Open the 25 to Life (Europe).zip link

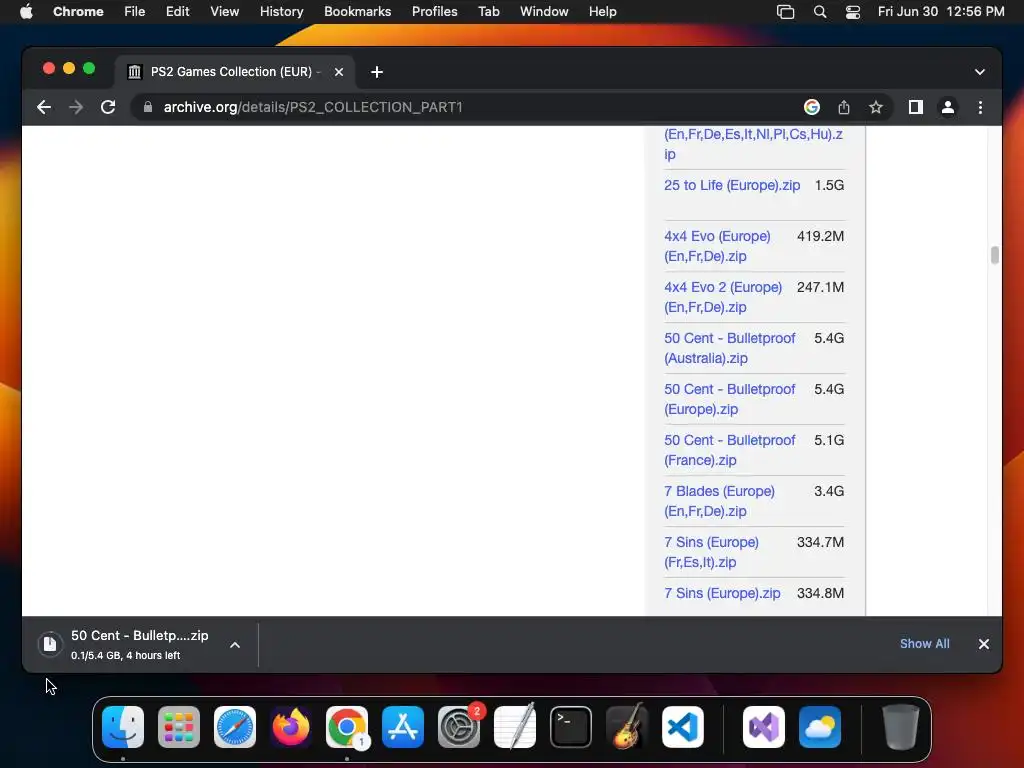pyautogui.click(x=732, y=185)
